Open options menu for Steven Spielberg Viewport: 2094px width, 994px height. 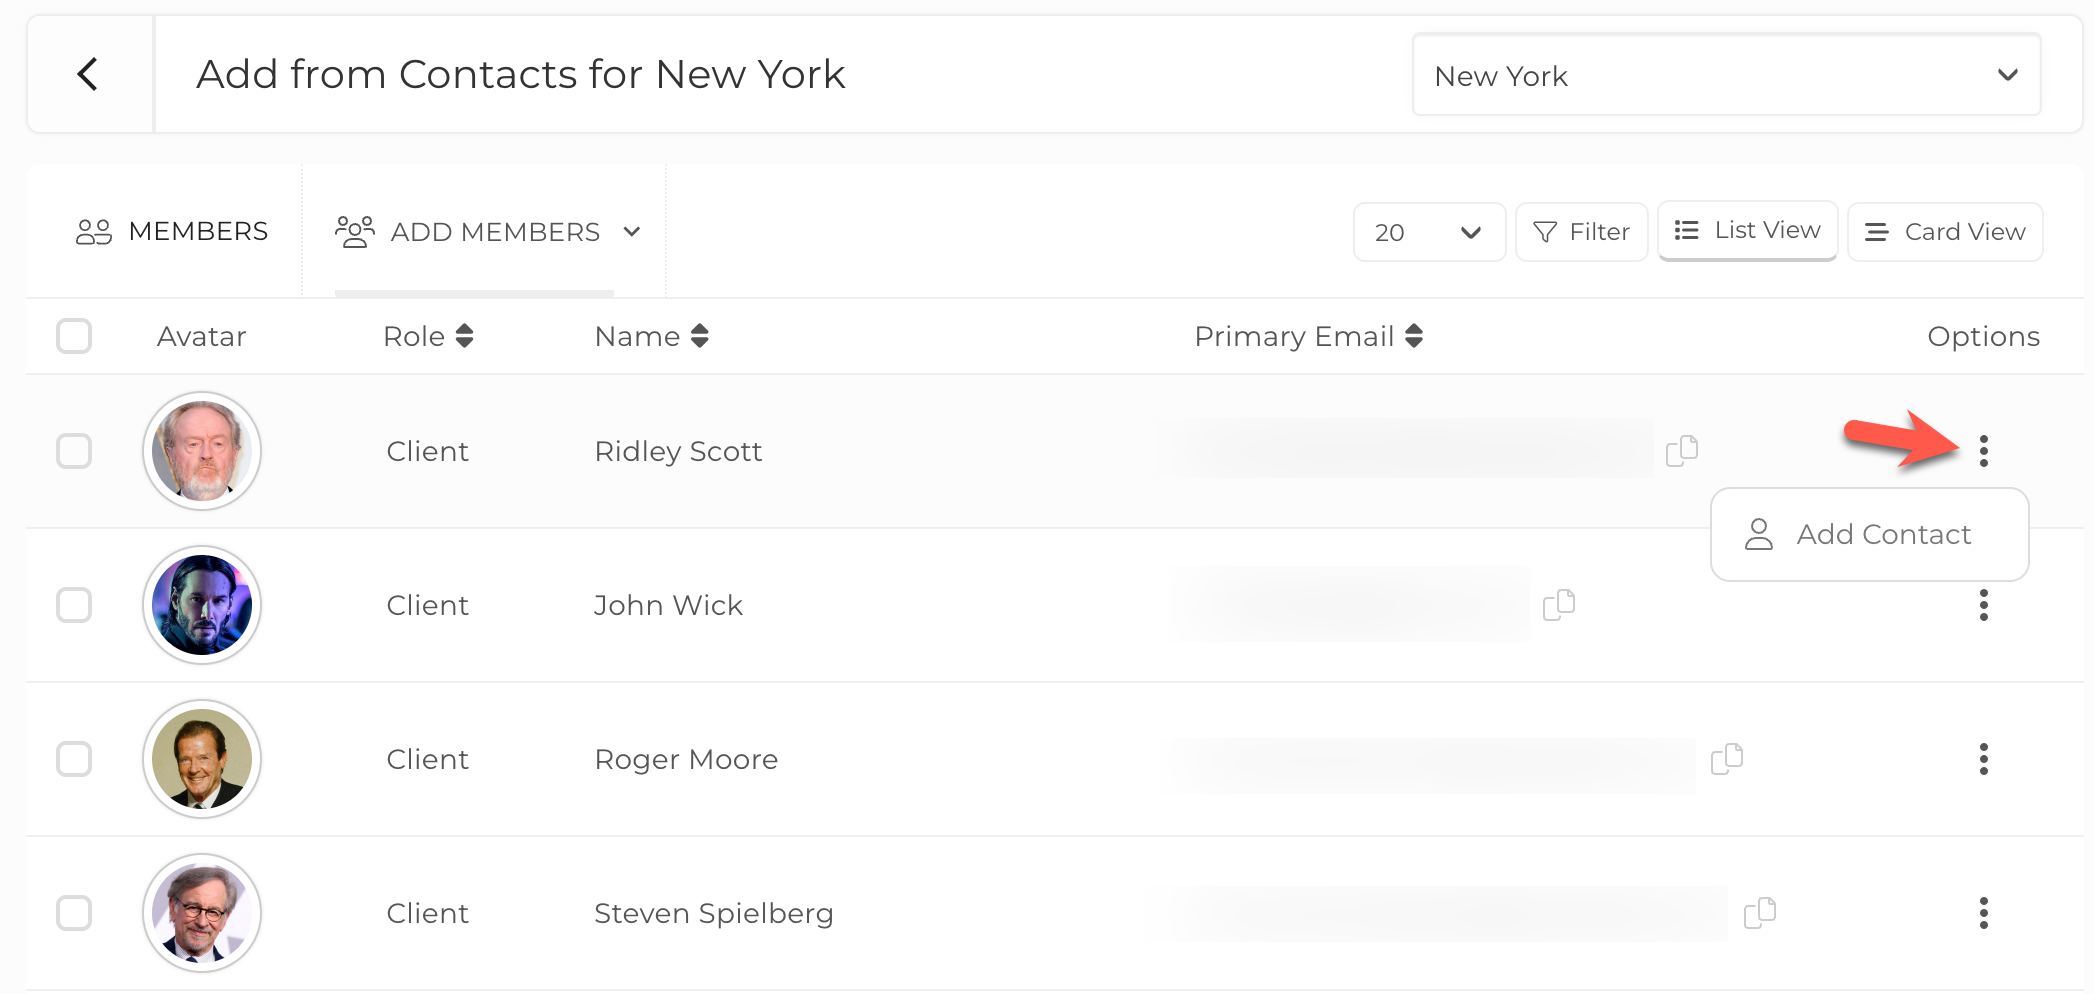(x=1984, y=913)
